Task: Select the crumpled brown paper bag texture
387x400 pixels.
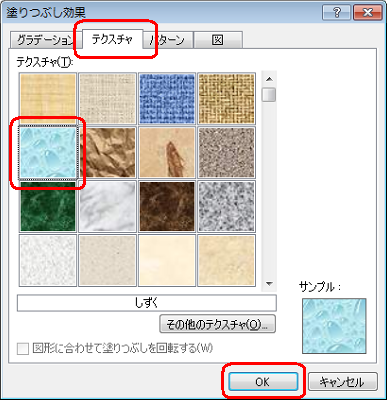Action: tap(107, 152)
